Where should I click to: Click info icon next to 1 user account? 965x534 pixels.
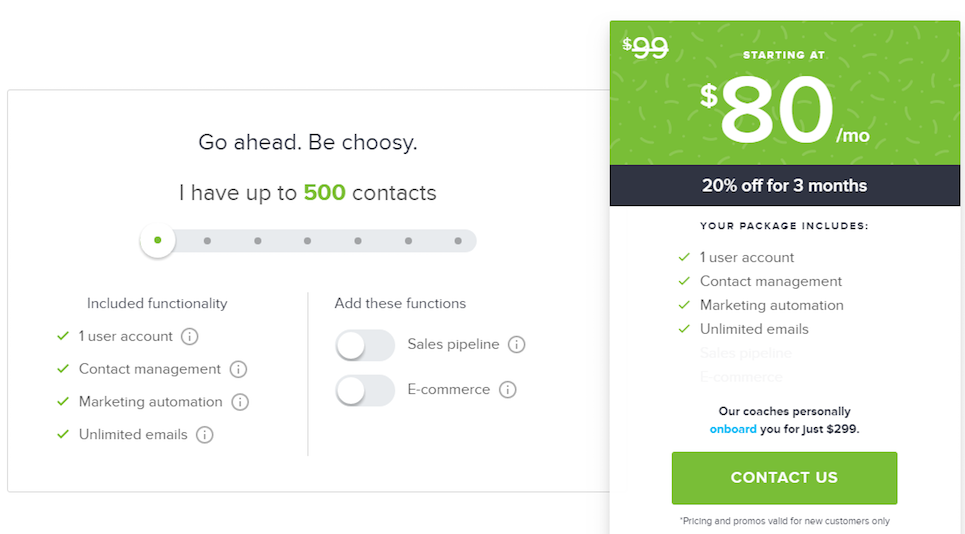click(190, 337)
